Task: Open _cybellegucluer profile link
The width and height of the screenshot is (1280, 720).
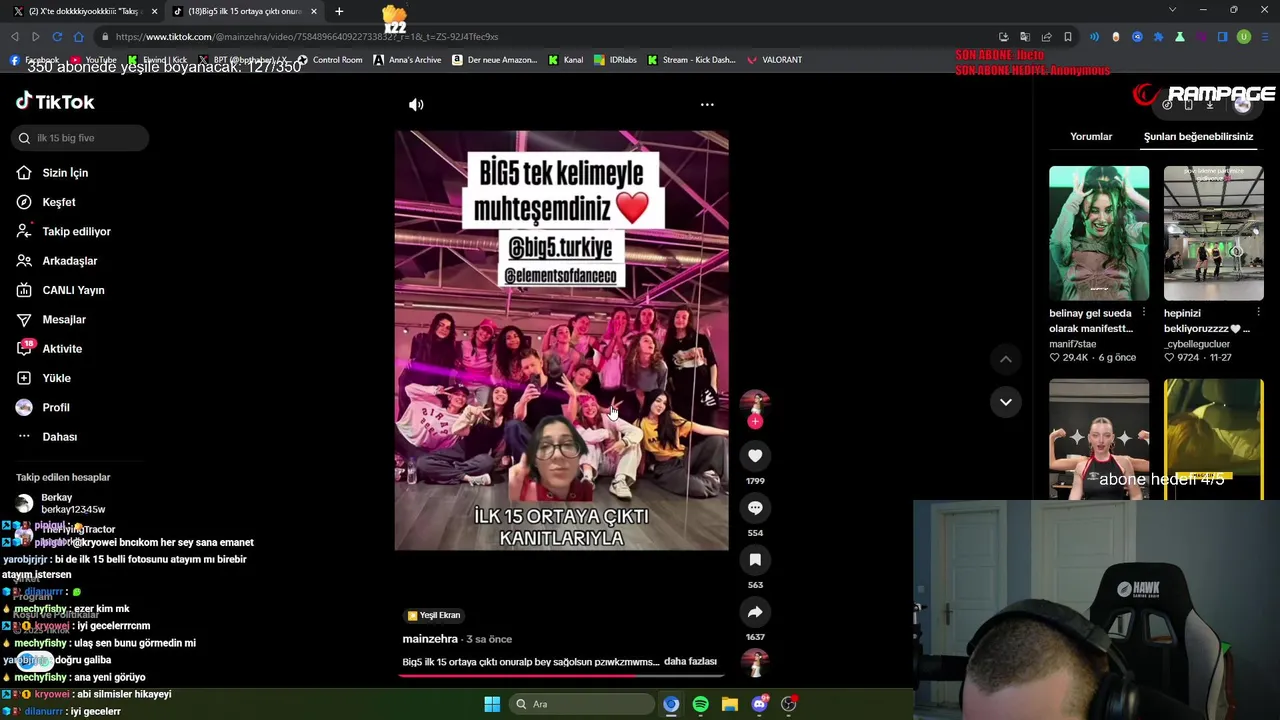Action: [x=1197, y=344]
